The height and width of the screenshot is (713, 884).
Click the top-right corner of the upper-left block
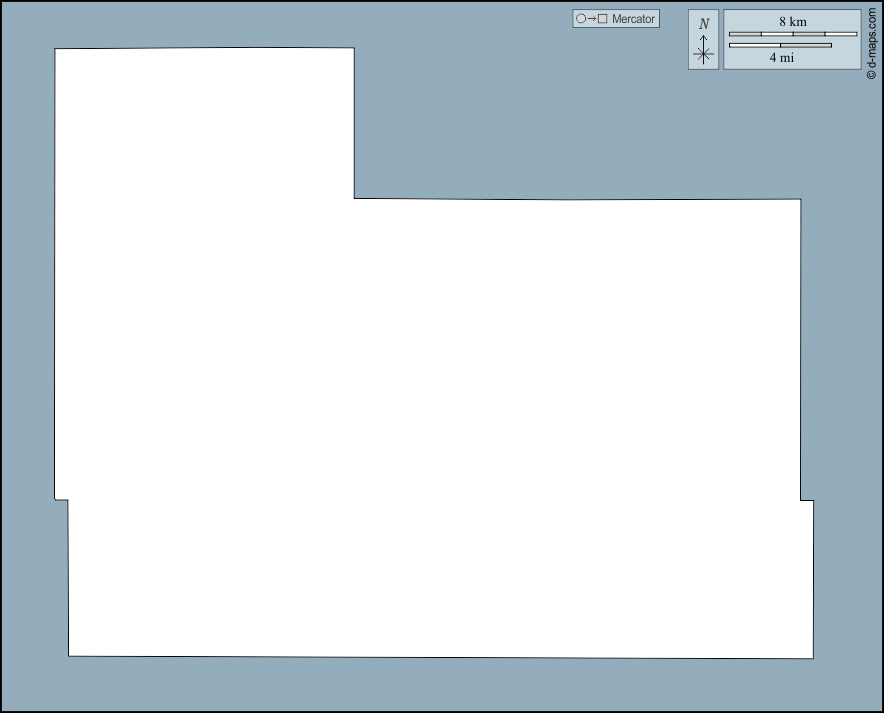[353, 48]
